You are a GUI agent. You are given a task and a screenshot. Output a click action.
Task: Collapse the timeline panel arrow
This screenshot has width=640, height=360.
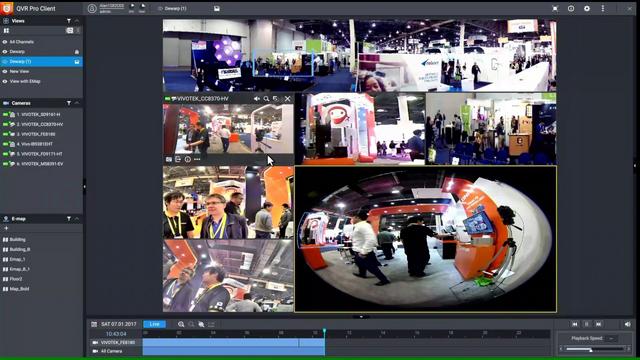point(361,316)
